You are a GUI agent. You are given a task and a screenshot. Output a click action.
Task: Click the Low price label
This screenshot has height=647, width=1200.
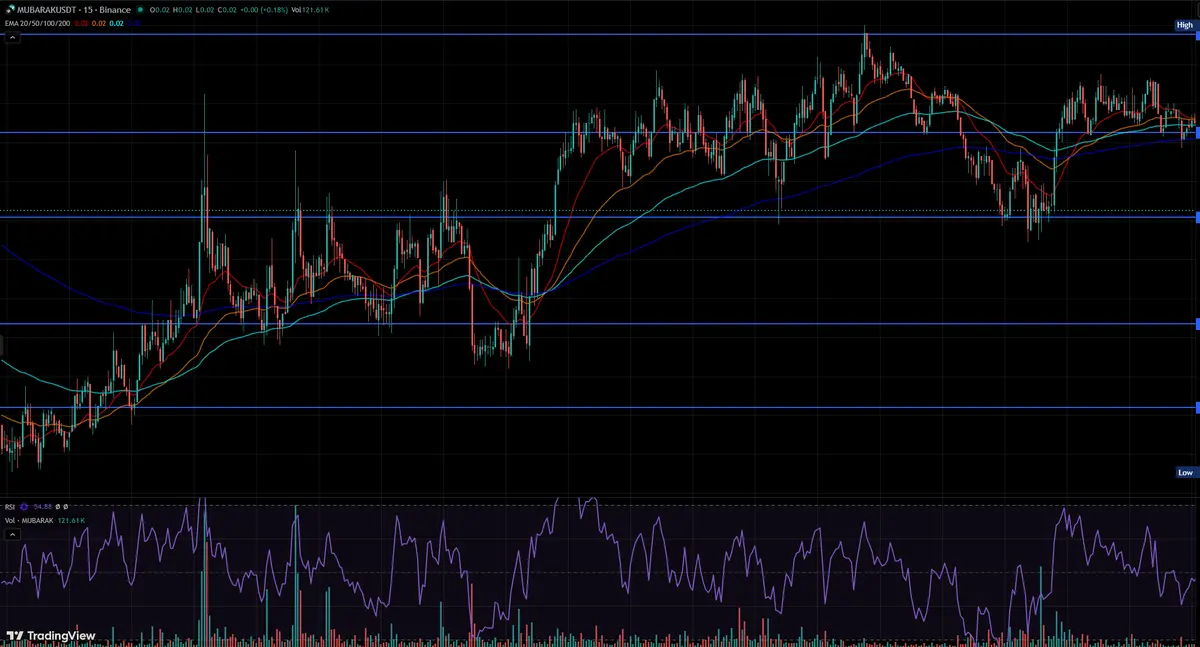pyautogui.click(x=1185, y=472)
